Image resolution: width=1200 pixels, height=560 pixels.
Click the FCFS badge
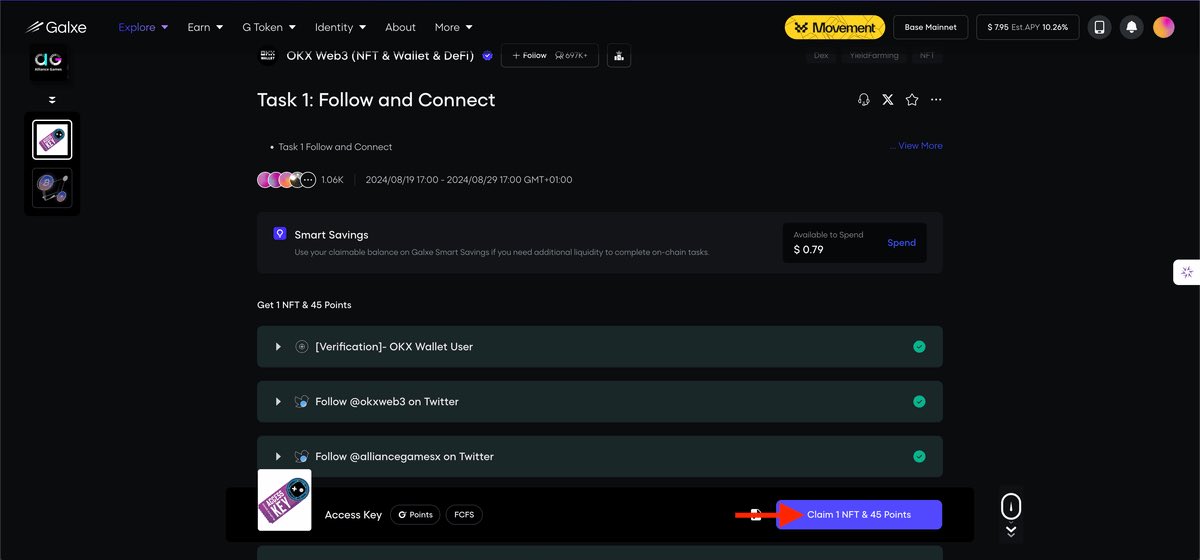pos(464,515)
